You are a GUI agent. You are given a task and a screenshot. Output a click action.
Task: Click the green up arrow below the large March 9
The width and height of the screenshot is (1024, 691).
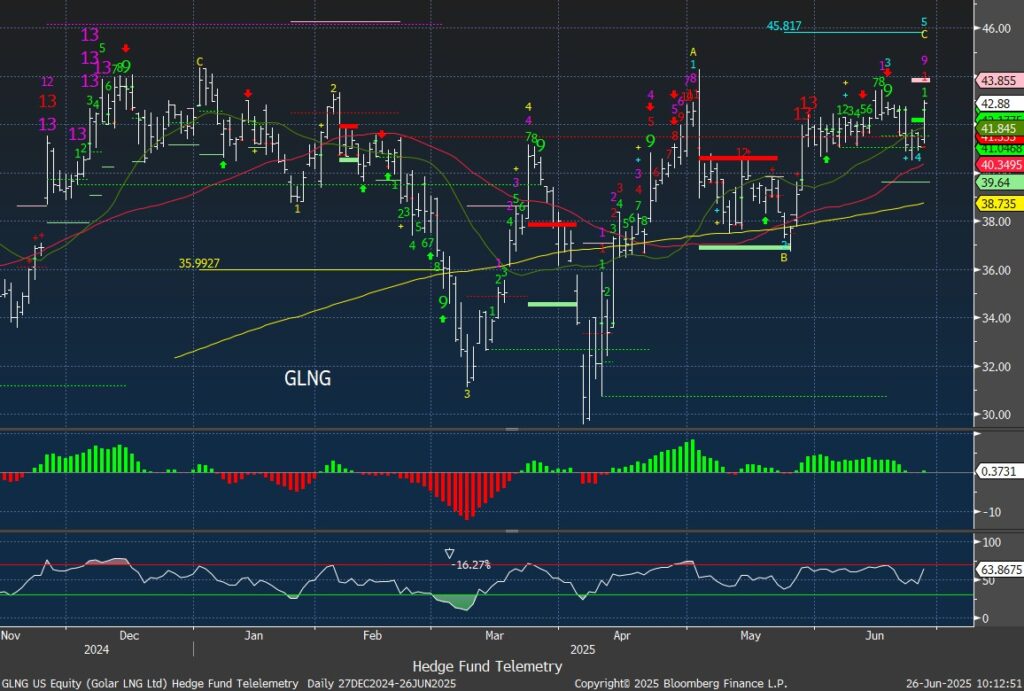pos(443,319)
